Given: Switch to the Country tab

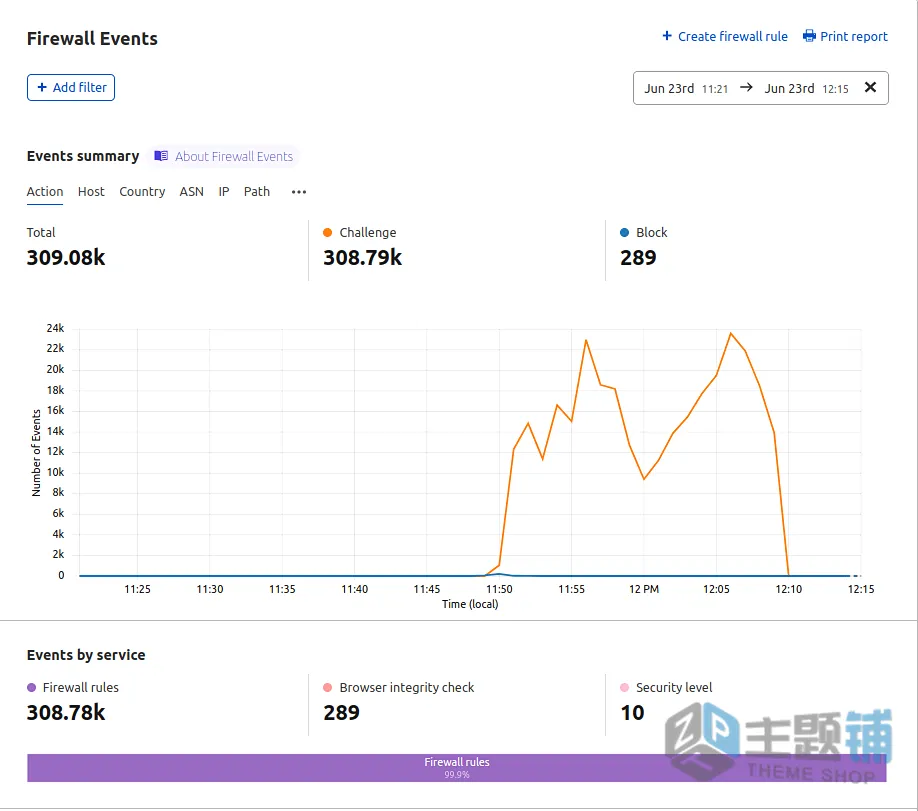Looking at the screenshot, I should click(x=142, y=191).
